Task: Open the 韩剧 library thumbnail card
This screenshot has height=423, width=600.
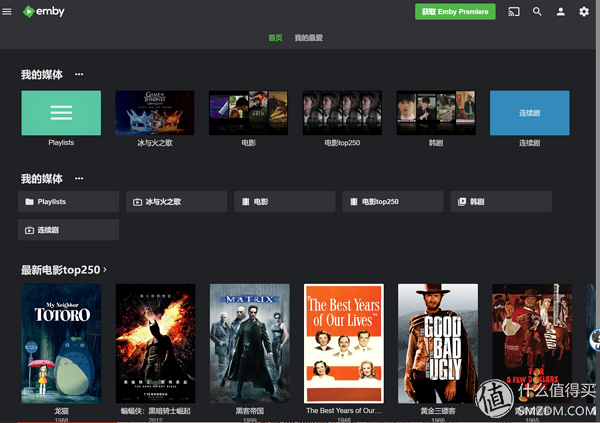Action: [436, 113]
